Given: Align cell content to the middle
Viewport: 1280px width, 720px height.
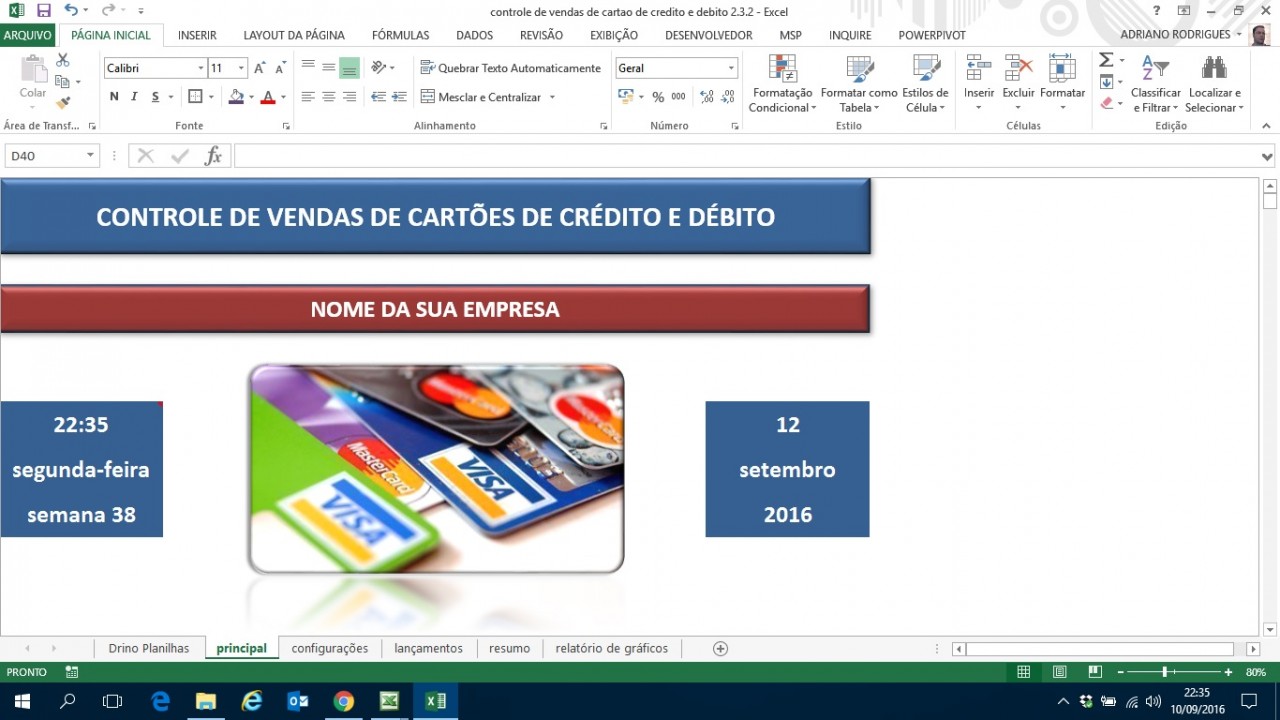Looking at the screenshot, I should pos(328,68).
